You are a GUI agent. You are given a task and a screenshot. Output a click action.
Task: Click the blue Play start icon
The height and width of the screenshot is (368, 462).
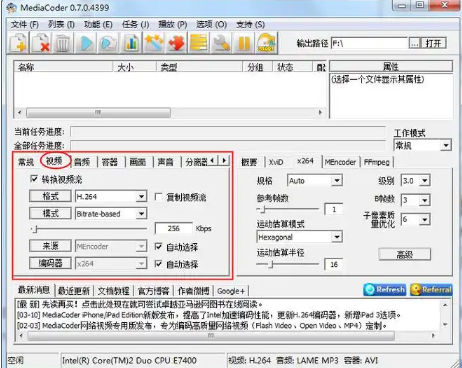(86, 43)
